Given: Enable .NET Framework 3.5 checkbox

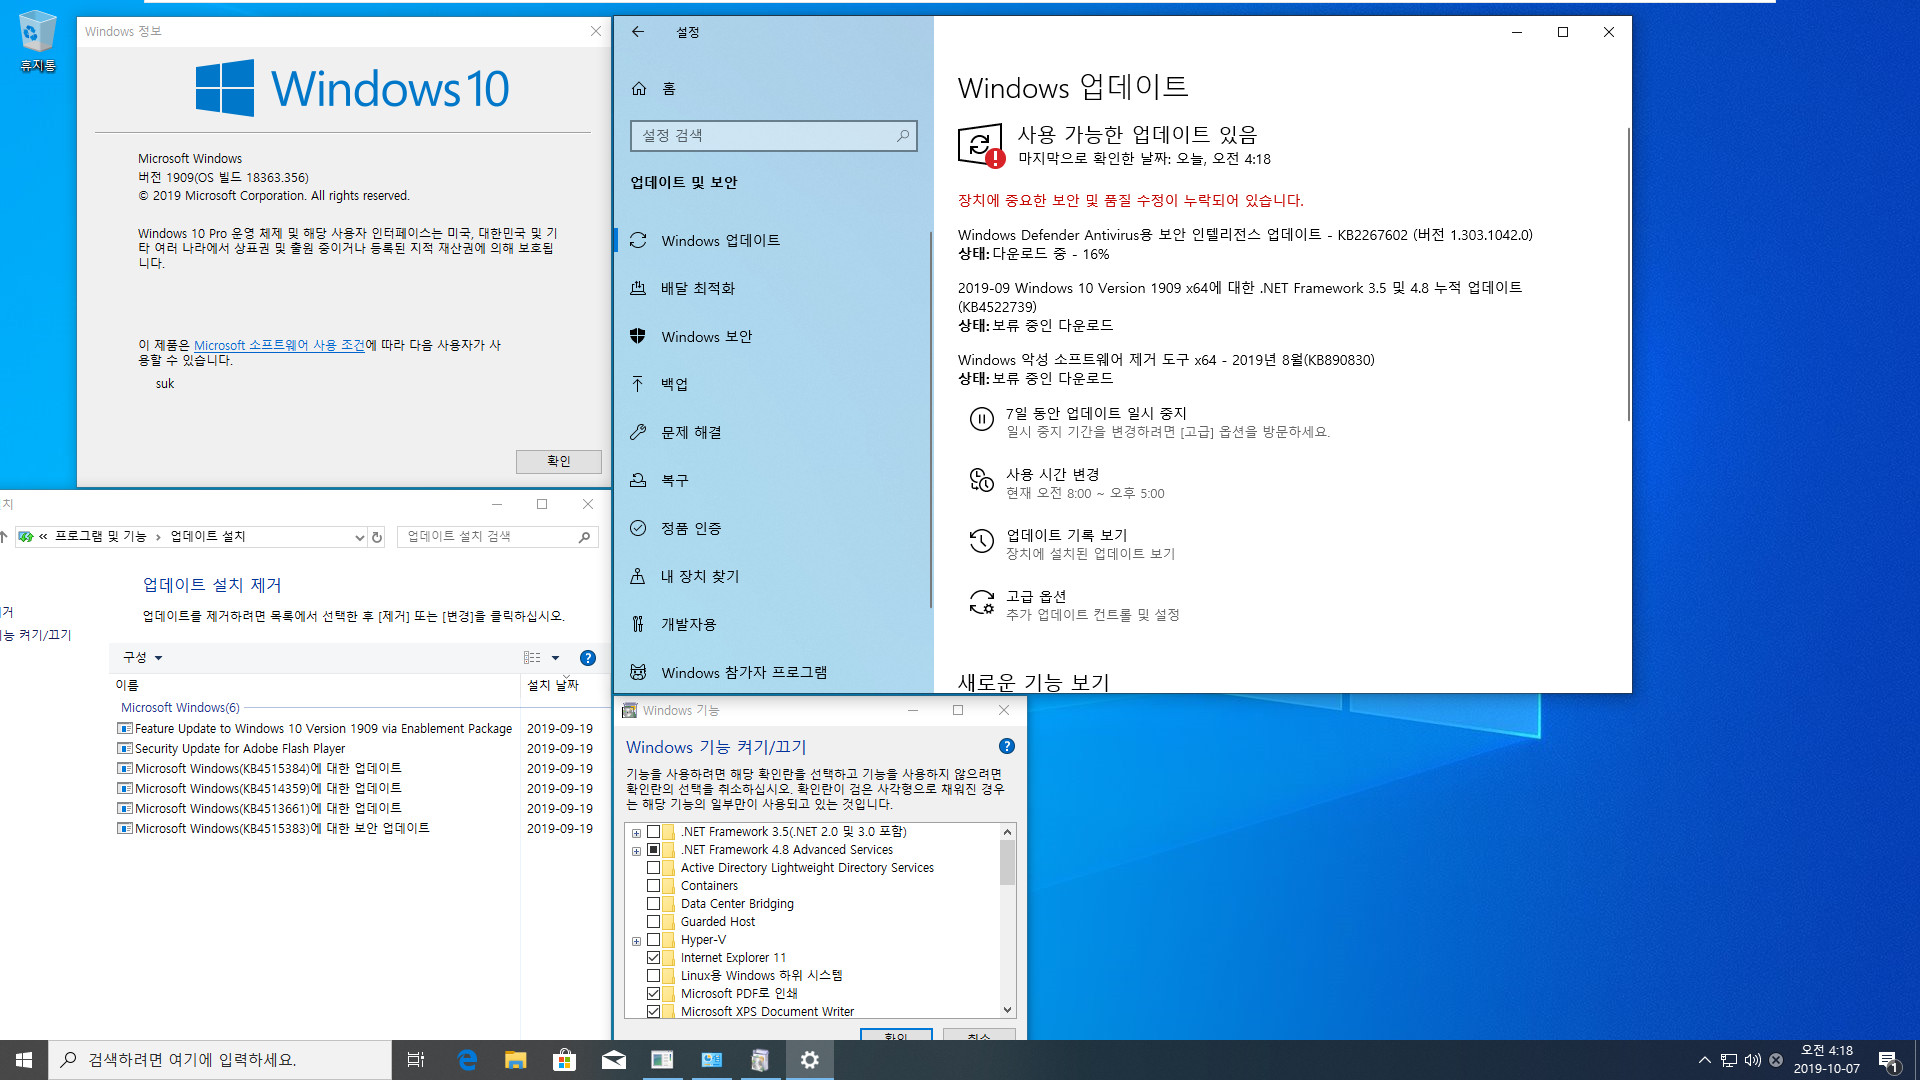Looking at the screenshot, I should click(x=653, y=832).
